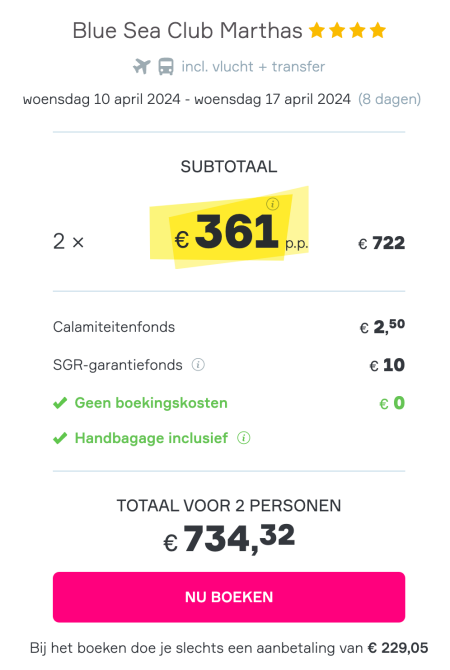Viewport: 450px width, 670px height.
Task: Click the NU BOEKEN button
Action: click(x=229, y=597)
